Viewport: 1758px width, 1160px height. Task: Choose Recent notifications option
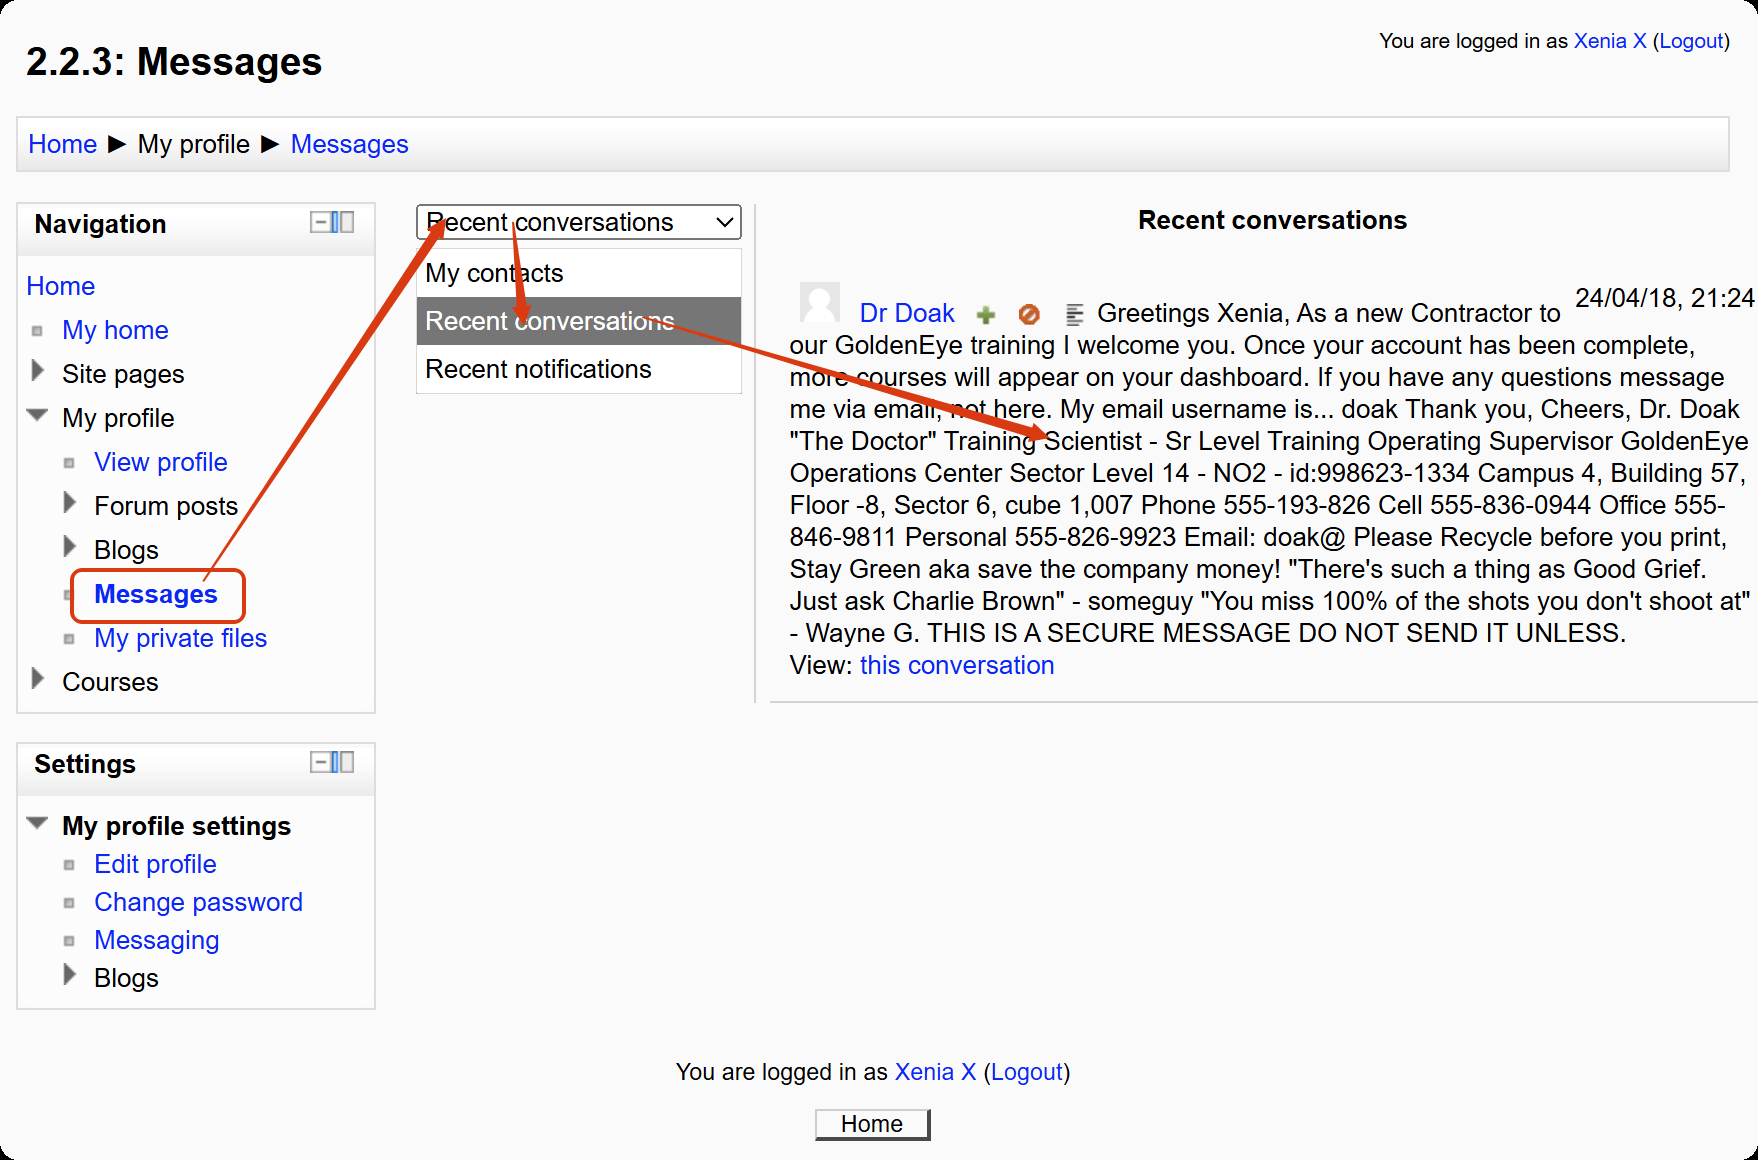pos(538,369)
